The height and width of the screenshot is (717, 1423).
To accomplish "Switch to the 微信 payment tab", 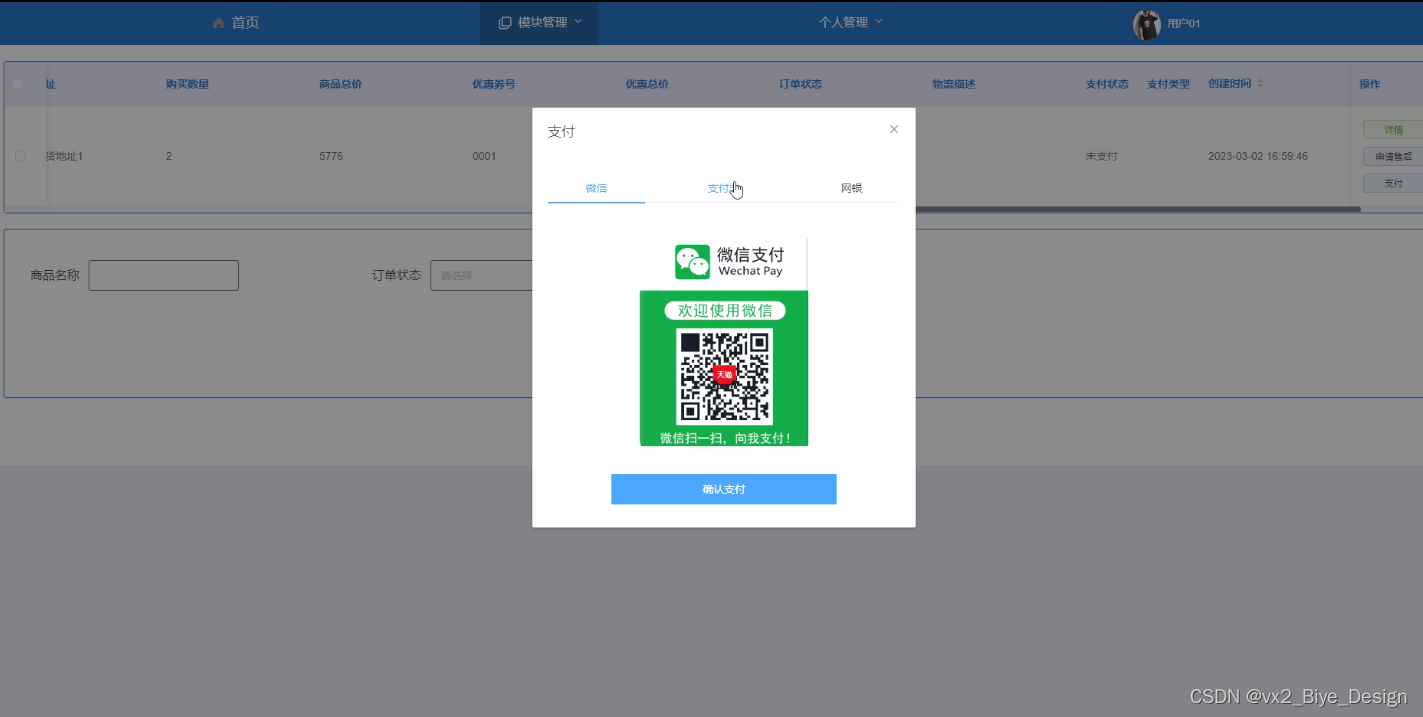I will pyautogui.click(x=596, y=188).
